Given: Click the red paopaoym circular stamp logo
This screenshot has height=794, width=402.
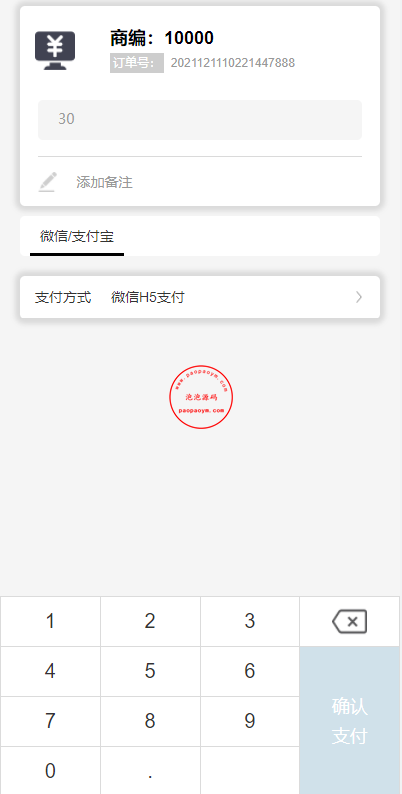Looking at the screenshot, I should coord(201,397).
